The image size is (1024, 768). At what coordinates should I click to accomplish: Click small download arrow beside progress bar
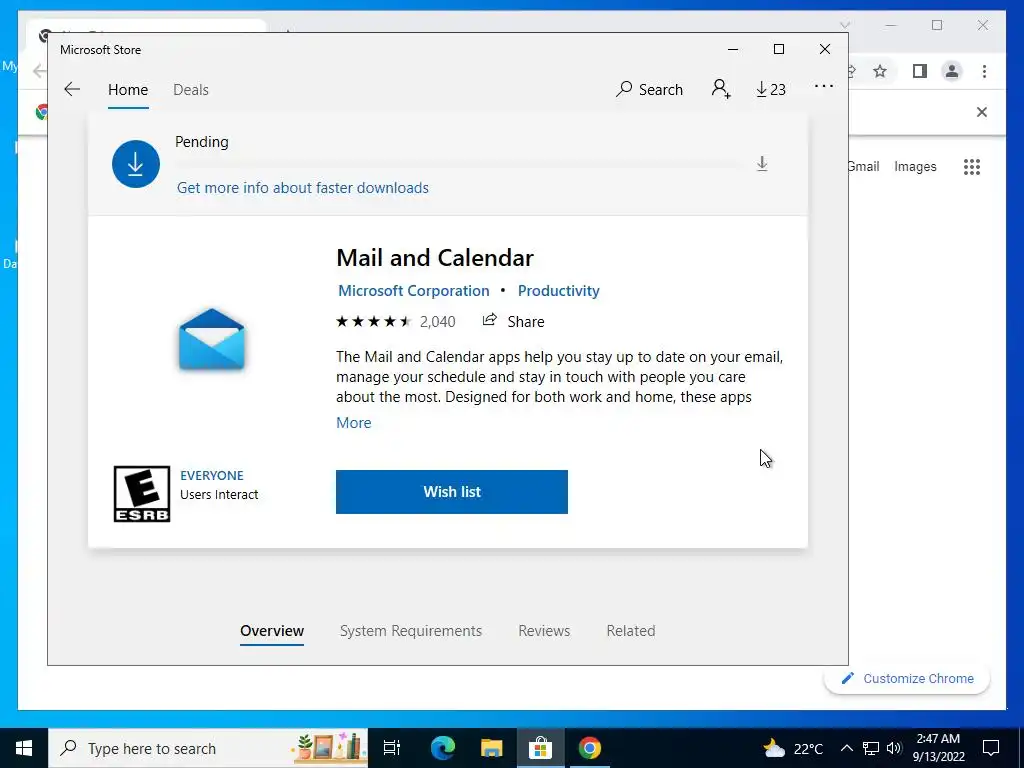[x=761, y=163]
